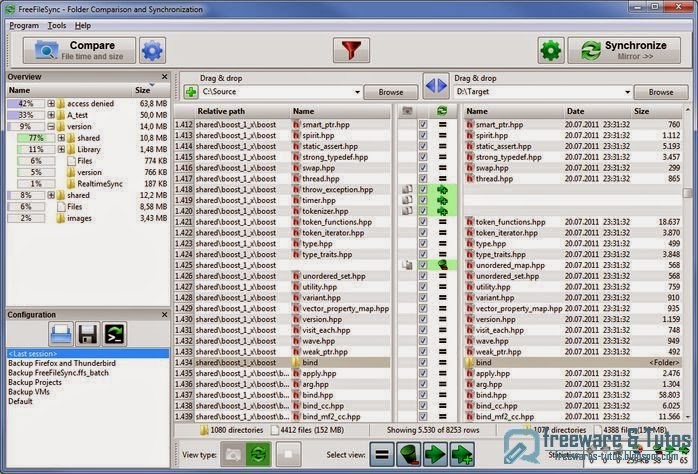The height and width of the screenshot is (474, 698).
Task: Click category icon for throw_exception.hpp row
Action: pyautogui.click(x=407, y=190)
